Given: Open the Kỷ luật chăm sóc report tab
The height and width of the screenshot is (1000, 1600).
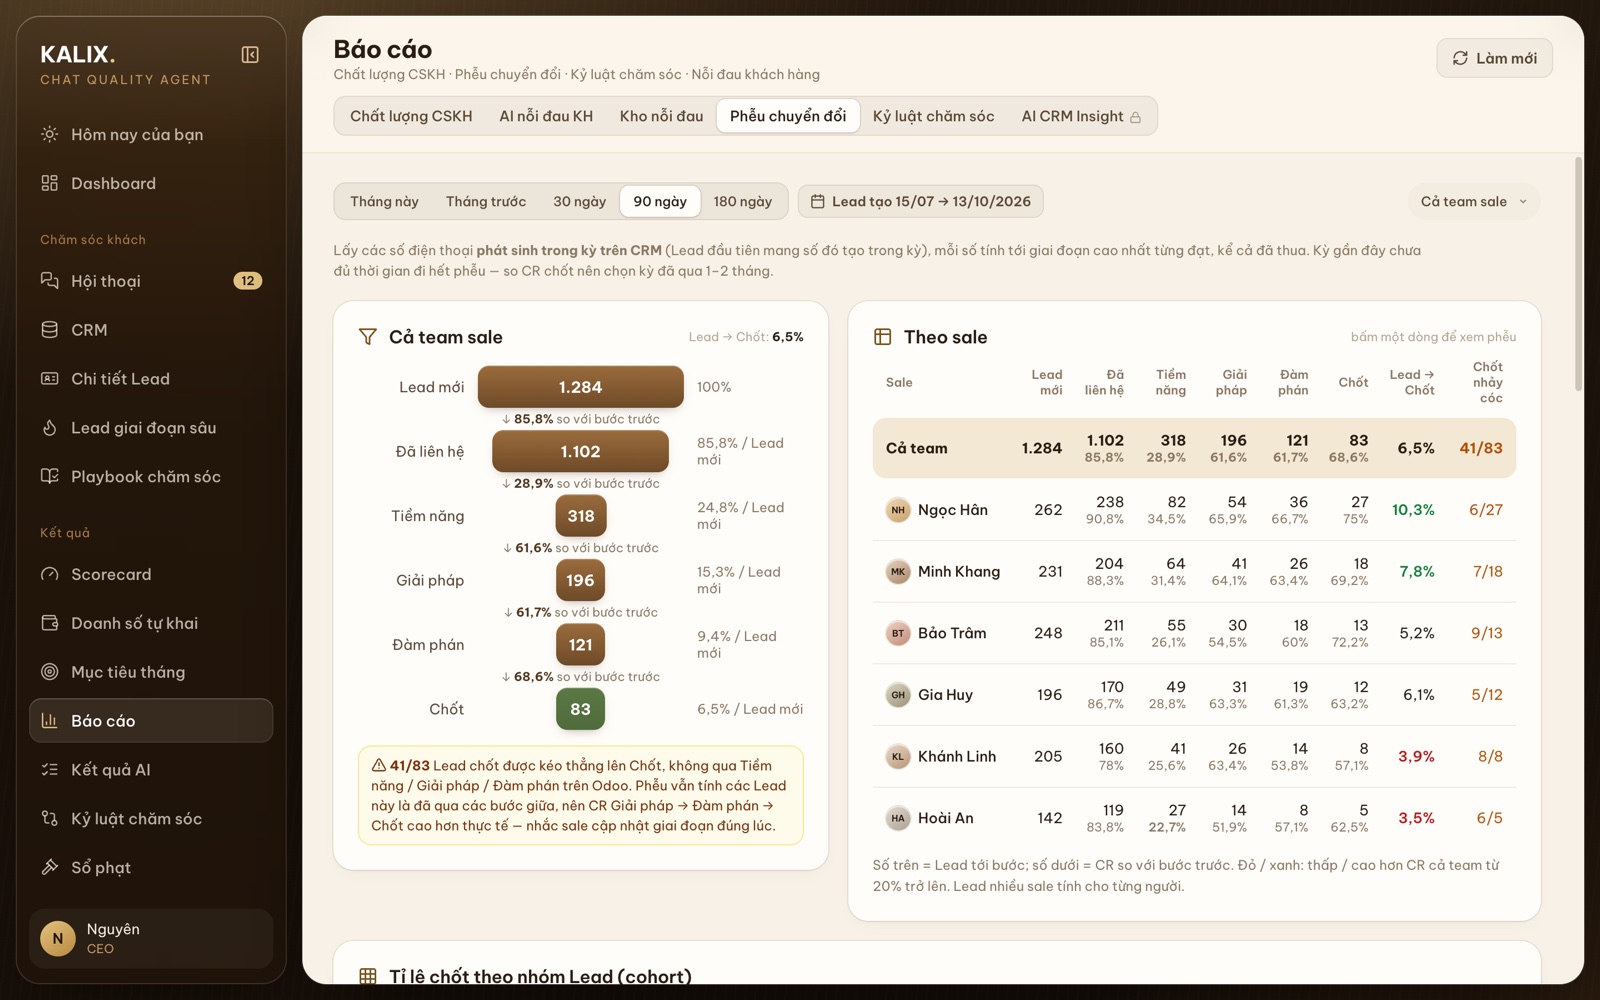Looking at the screenshot, I should pos(934,116).
